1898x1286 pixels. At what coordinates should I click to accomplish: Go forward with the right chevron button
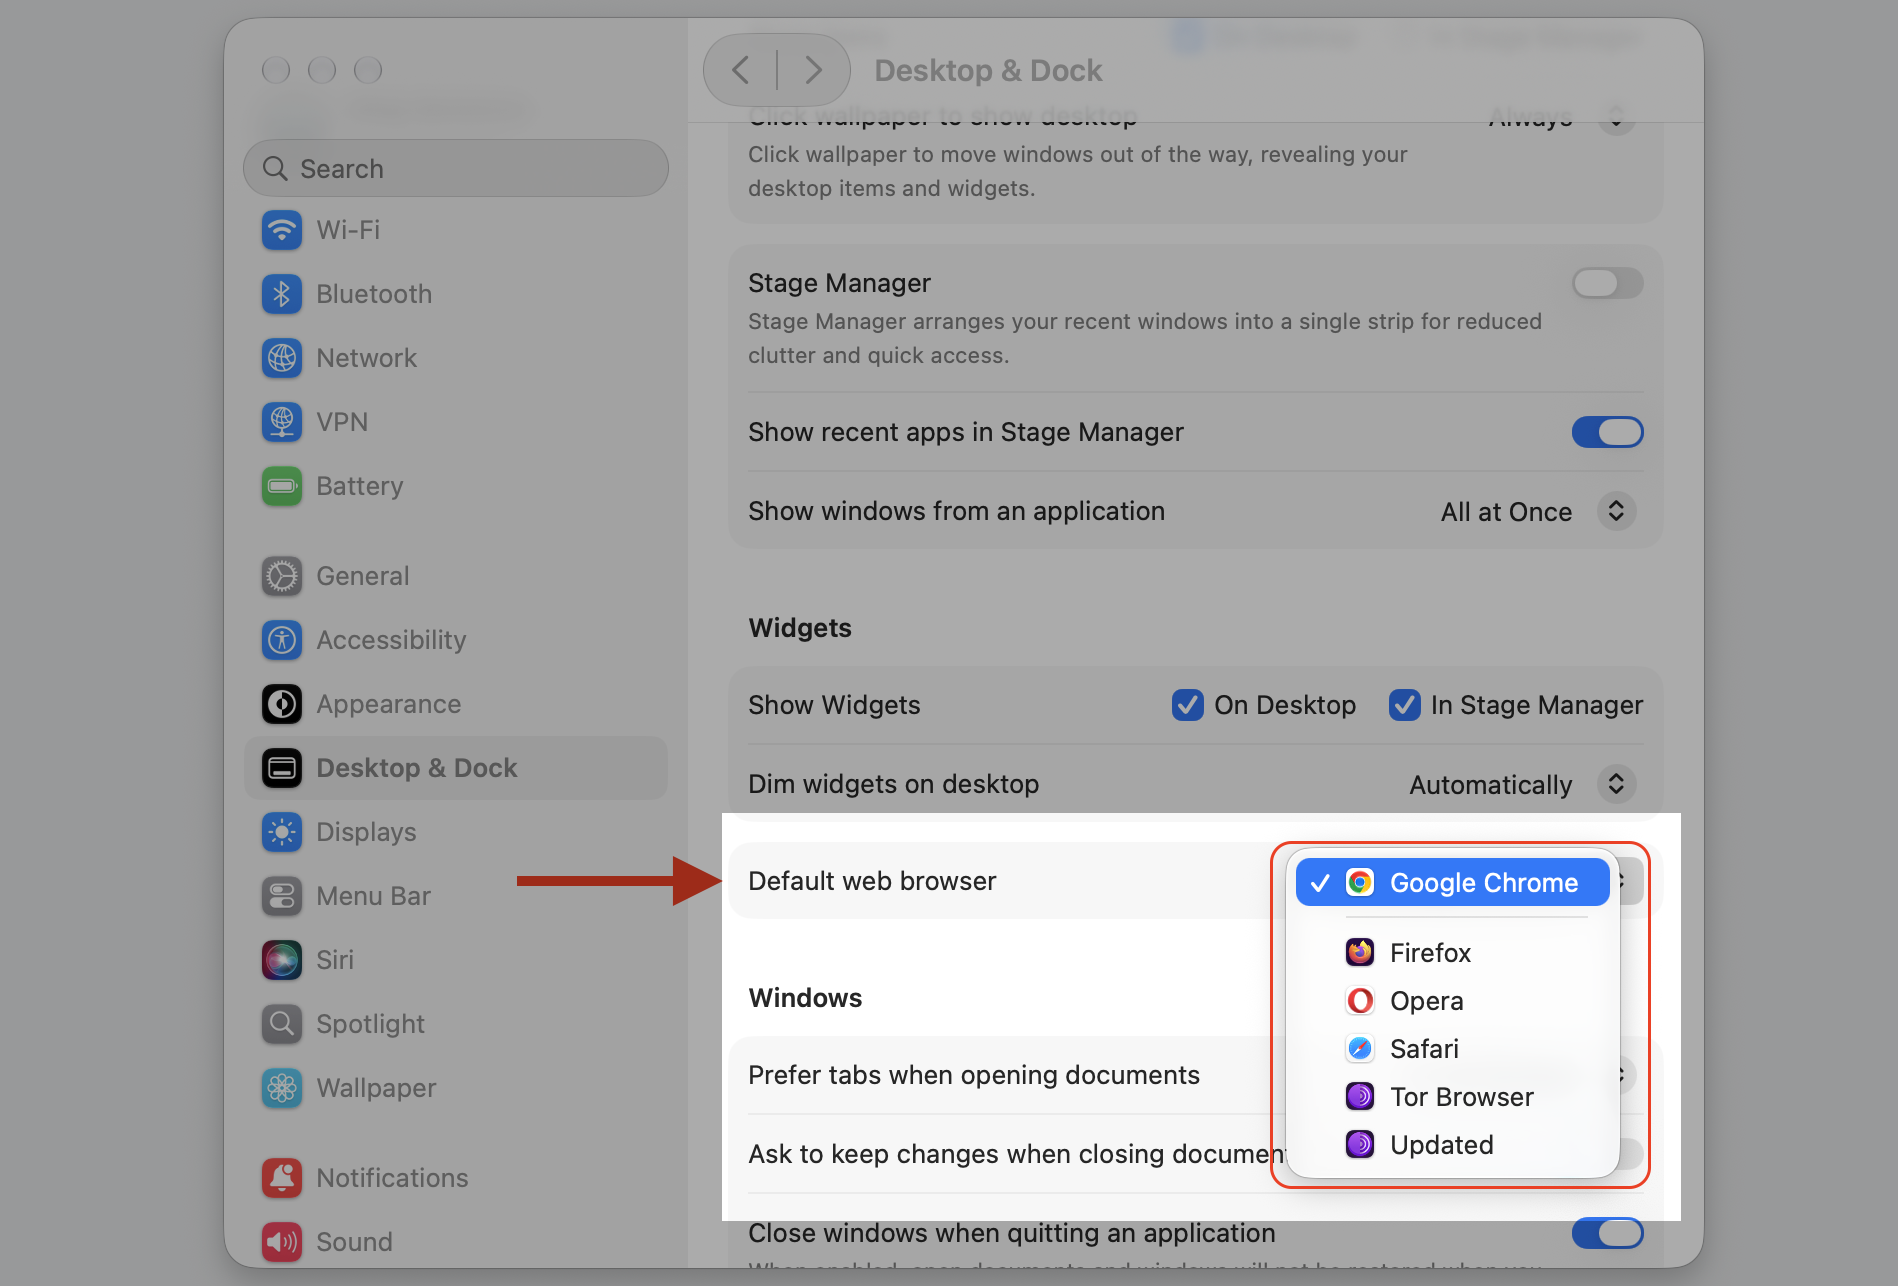pyautogui.click(x=813, y=70)
